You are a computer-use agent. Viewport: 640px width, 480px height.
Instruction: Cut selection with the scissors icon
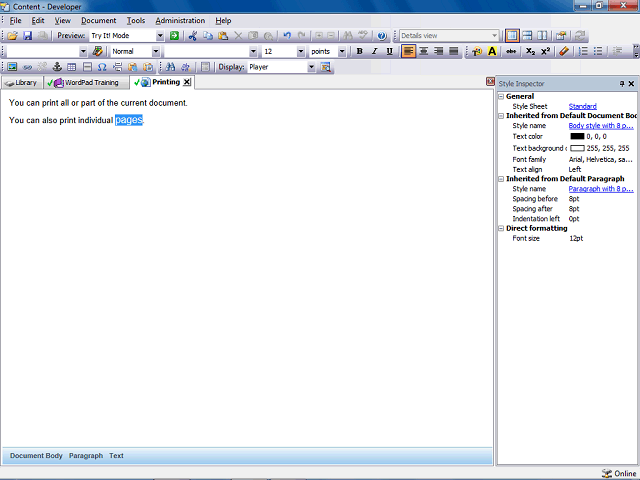click(193, 36)
